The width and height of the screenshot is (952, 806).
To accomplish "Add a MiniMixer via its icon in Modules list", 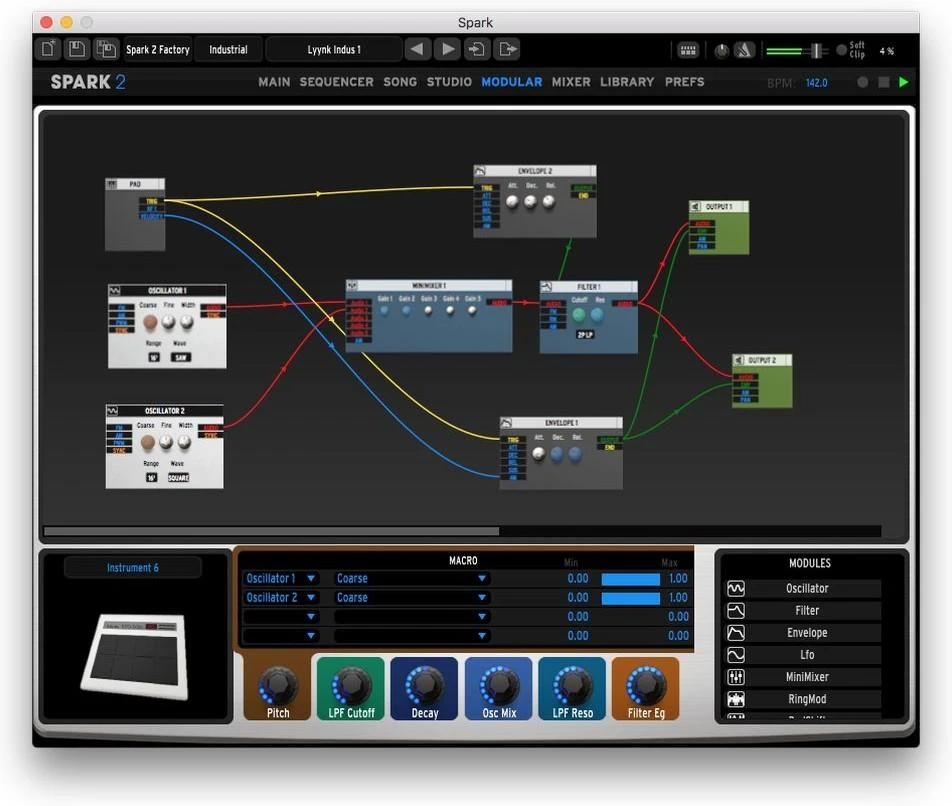I will tap(735, 677).
